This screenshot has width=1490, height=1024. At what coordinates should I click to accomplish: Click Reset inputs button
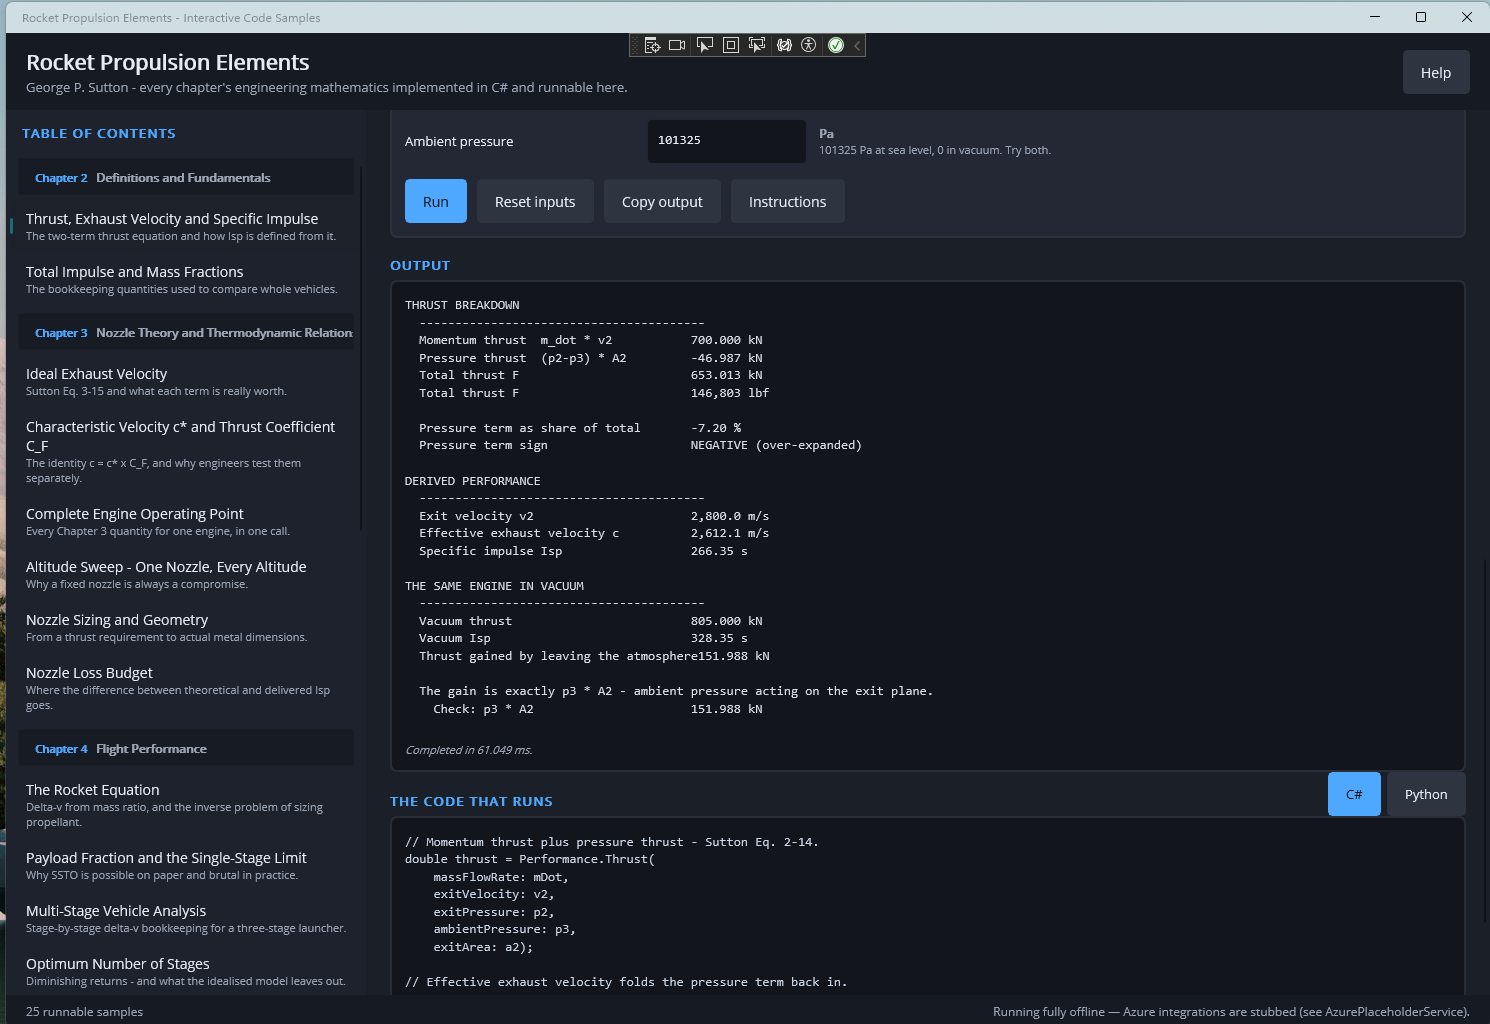tap(535, 201)
